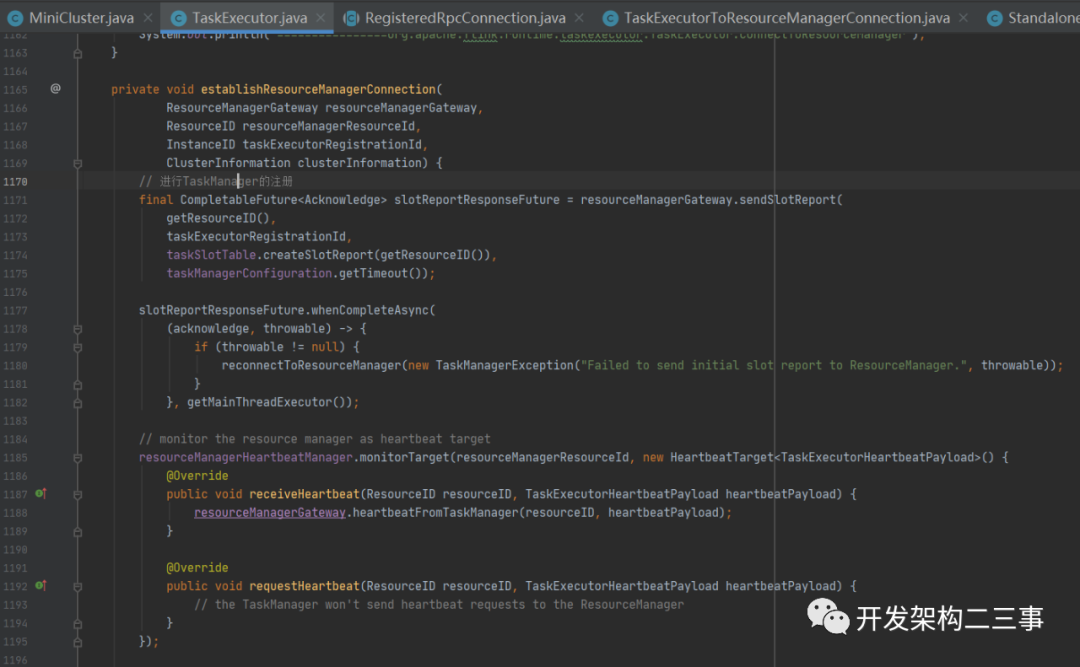The image size is (1080, 667).
Task: Collapse requestHeartbeat fold at line 1192
Action: (78, 587)
